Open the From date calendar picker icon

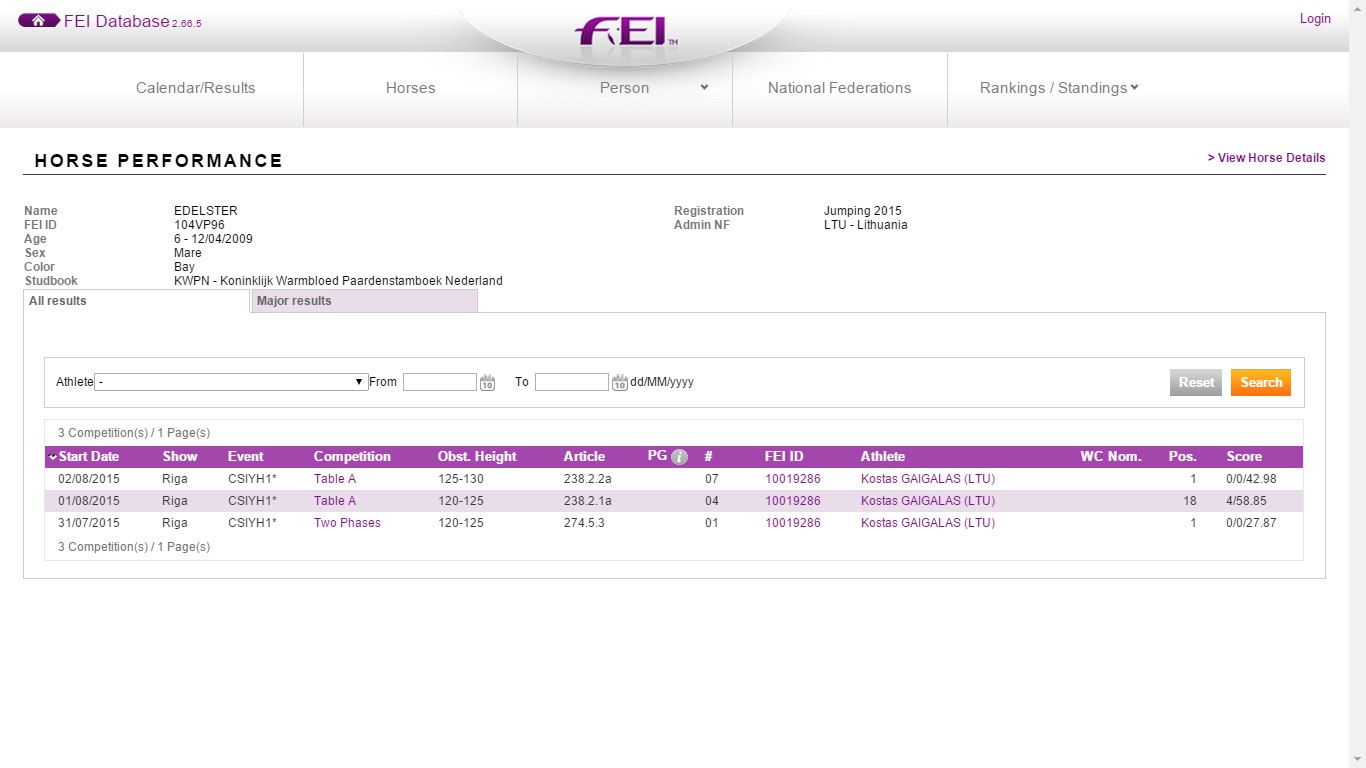[487, 382]
